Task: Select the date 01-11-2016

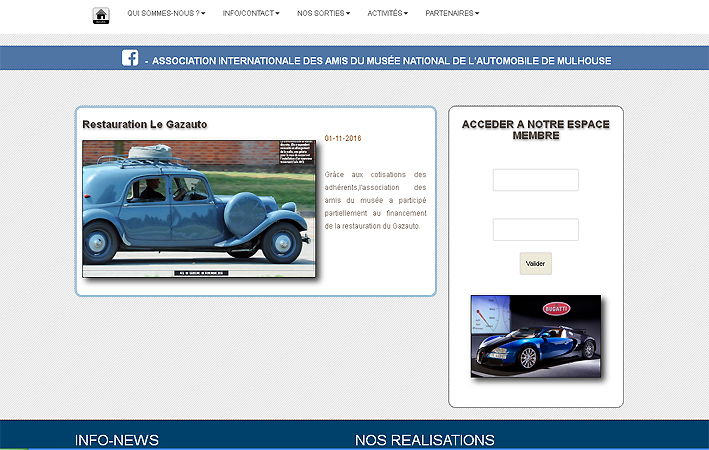Action: pyautogui.click(x=343, y=138)
